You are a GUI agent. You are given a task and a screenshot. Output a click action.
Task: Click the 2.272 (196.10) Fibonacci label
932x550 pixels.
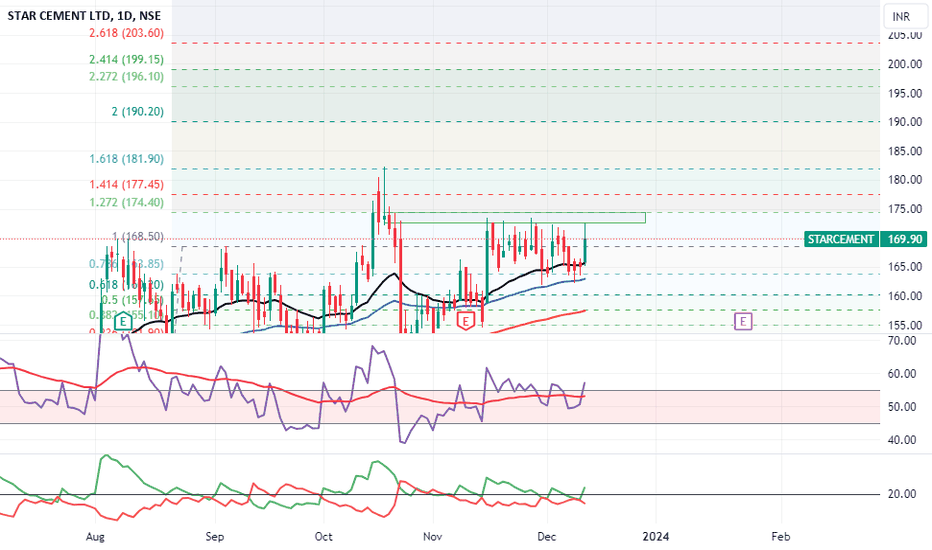(127, 77)
